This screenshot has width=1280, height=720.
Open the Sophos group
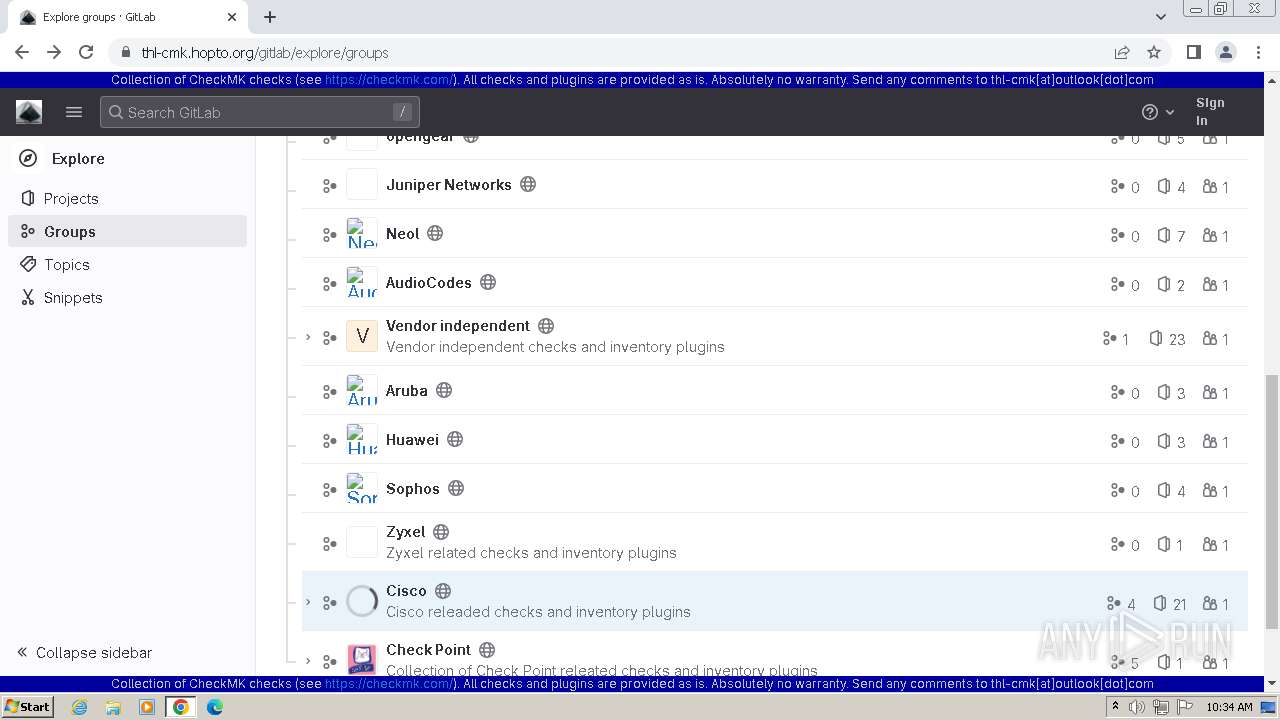[x=412, y=488]
